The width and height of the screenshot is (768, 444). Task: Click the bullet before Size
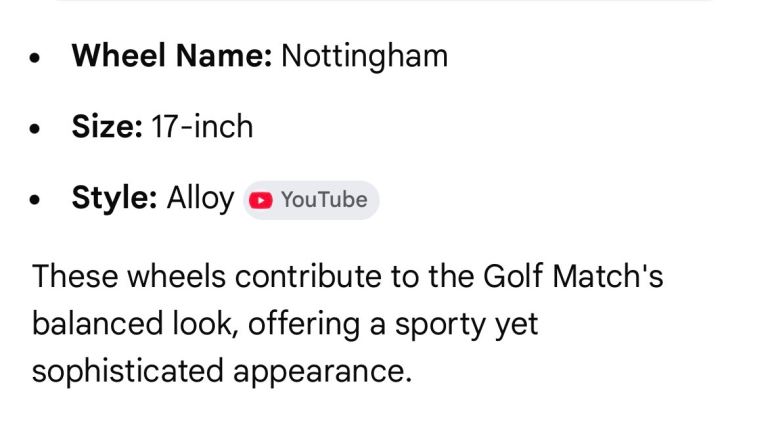pyautogui.click(x=37, y=129)
